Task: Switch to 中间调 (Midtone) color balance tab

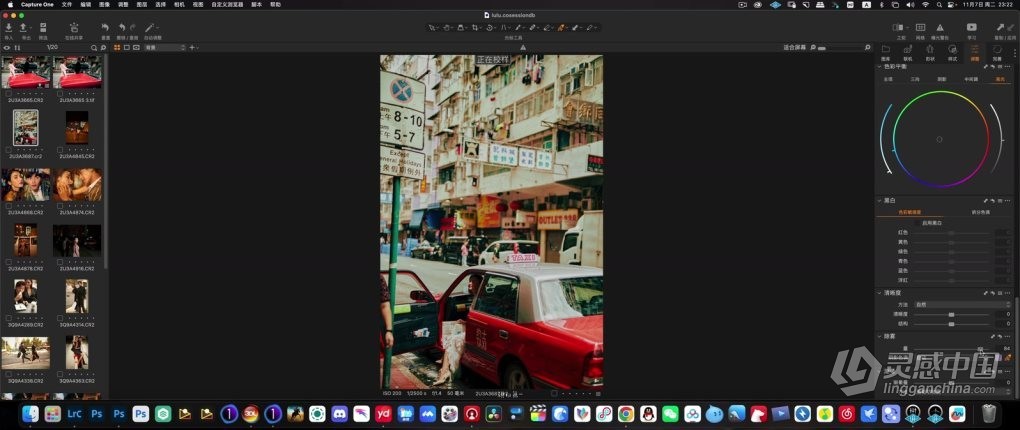Action: (x=970, y=79)
